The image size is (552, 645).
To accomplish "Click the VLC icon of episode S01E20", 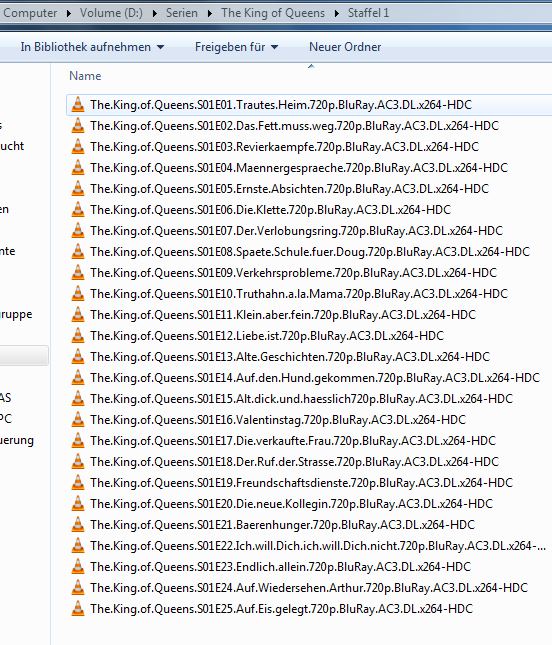I will (x=78, y=503).
